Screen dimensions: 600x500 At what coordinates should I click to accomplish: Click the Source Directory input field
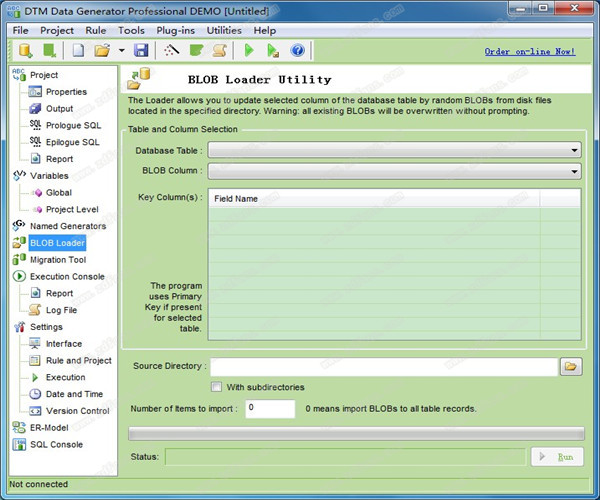[384, 366]
